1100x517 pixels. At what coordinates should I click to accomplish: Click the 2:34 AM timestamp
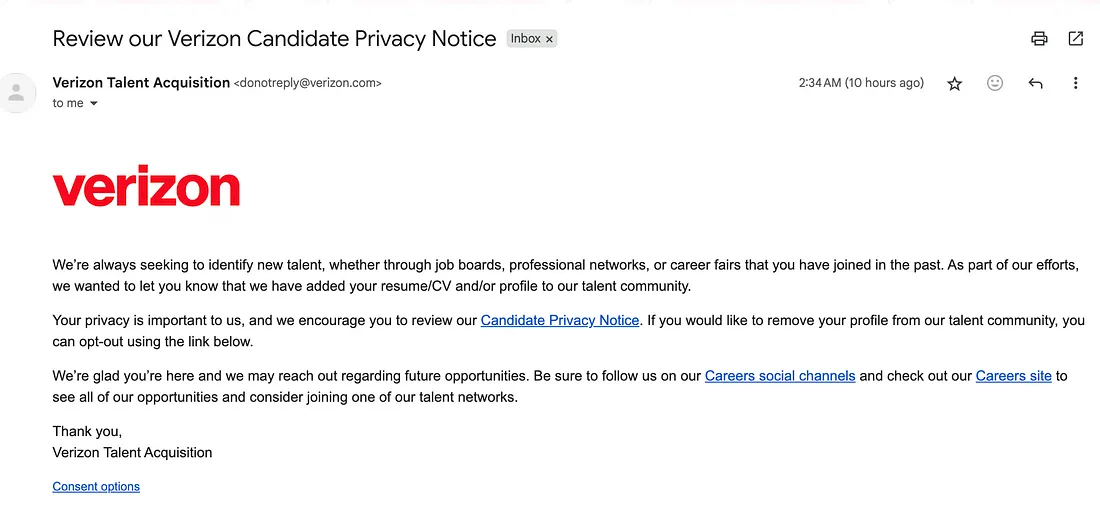pos(861,83)
